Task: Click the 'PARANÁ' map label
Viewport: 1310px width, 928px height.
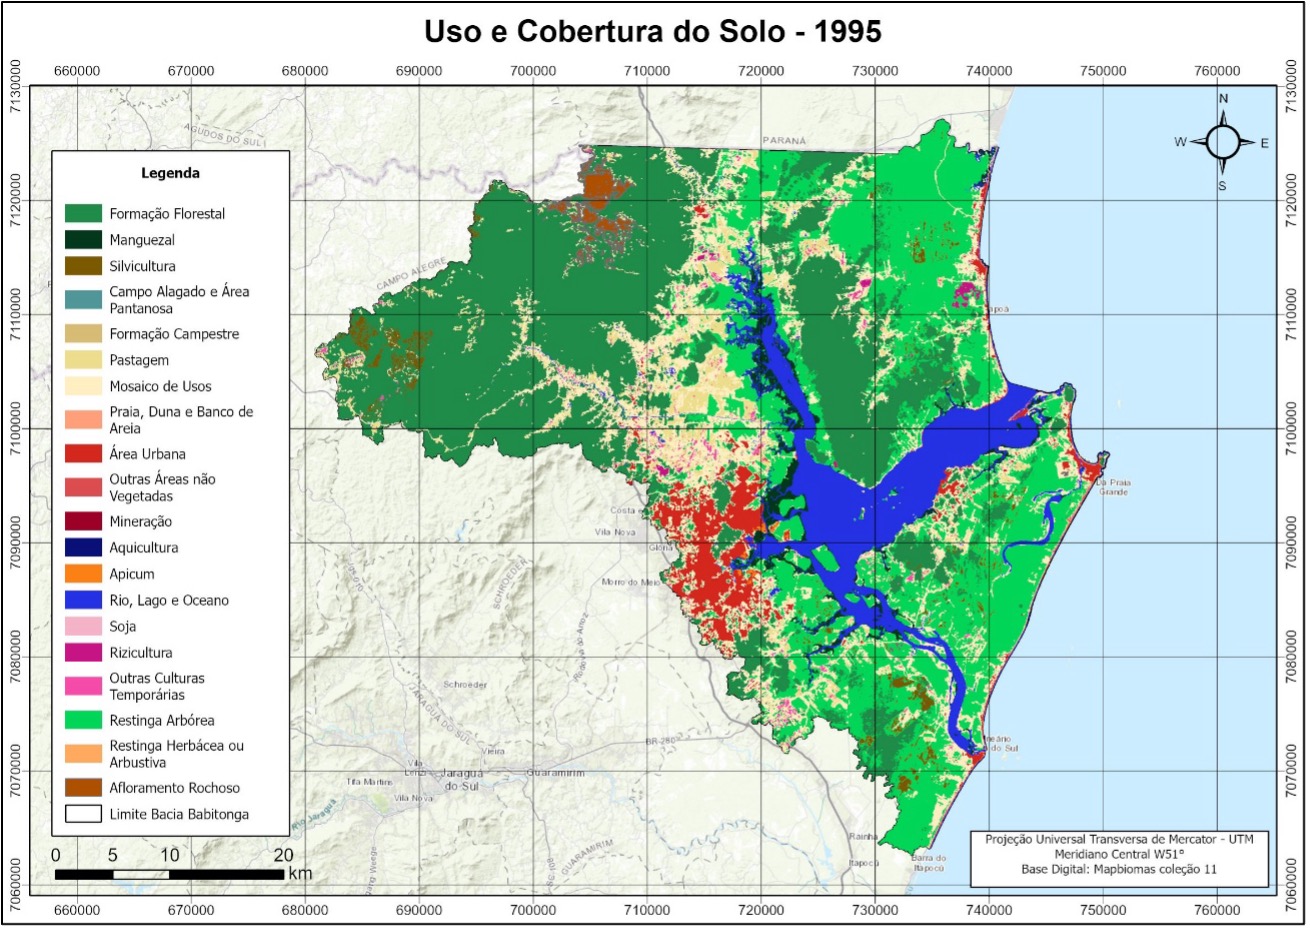Action: coord(783,141)
